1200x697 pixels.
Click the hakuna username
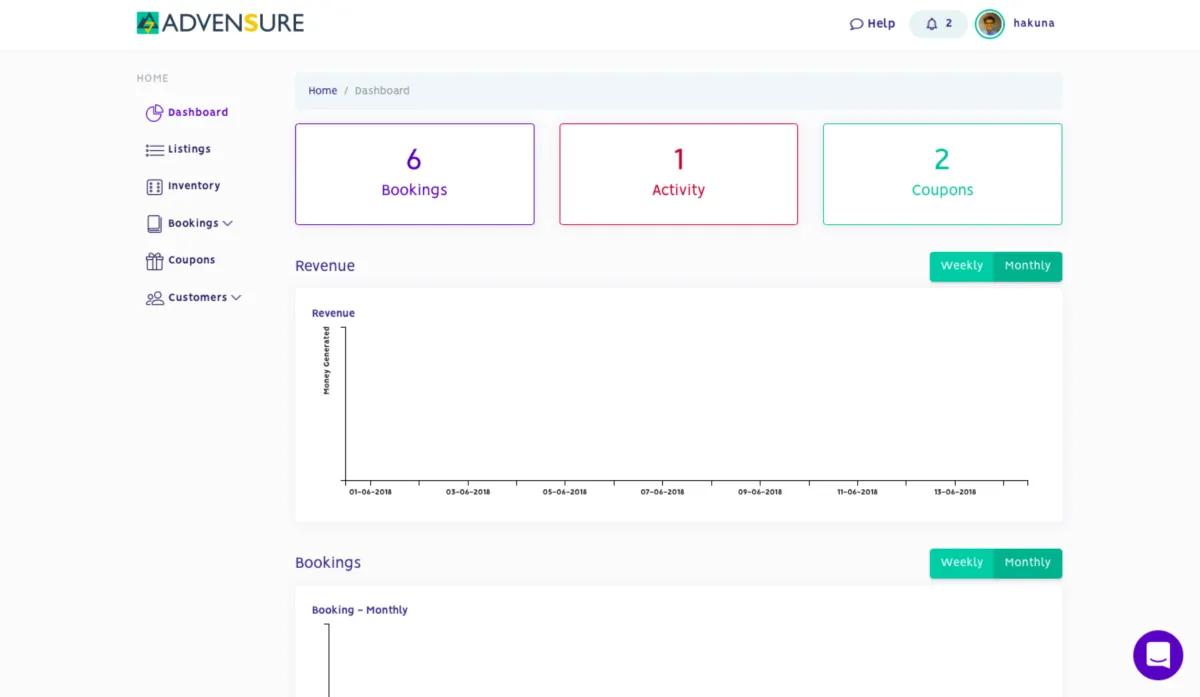point(1034,24)
